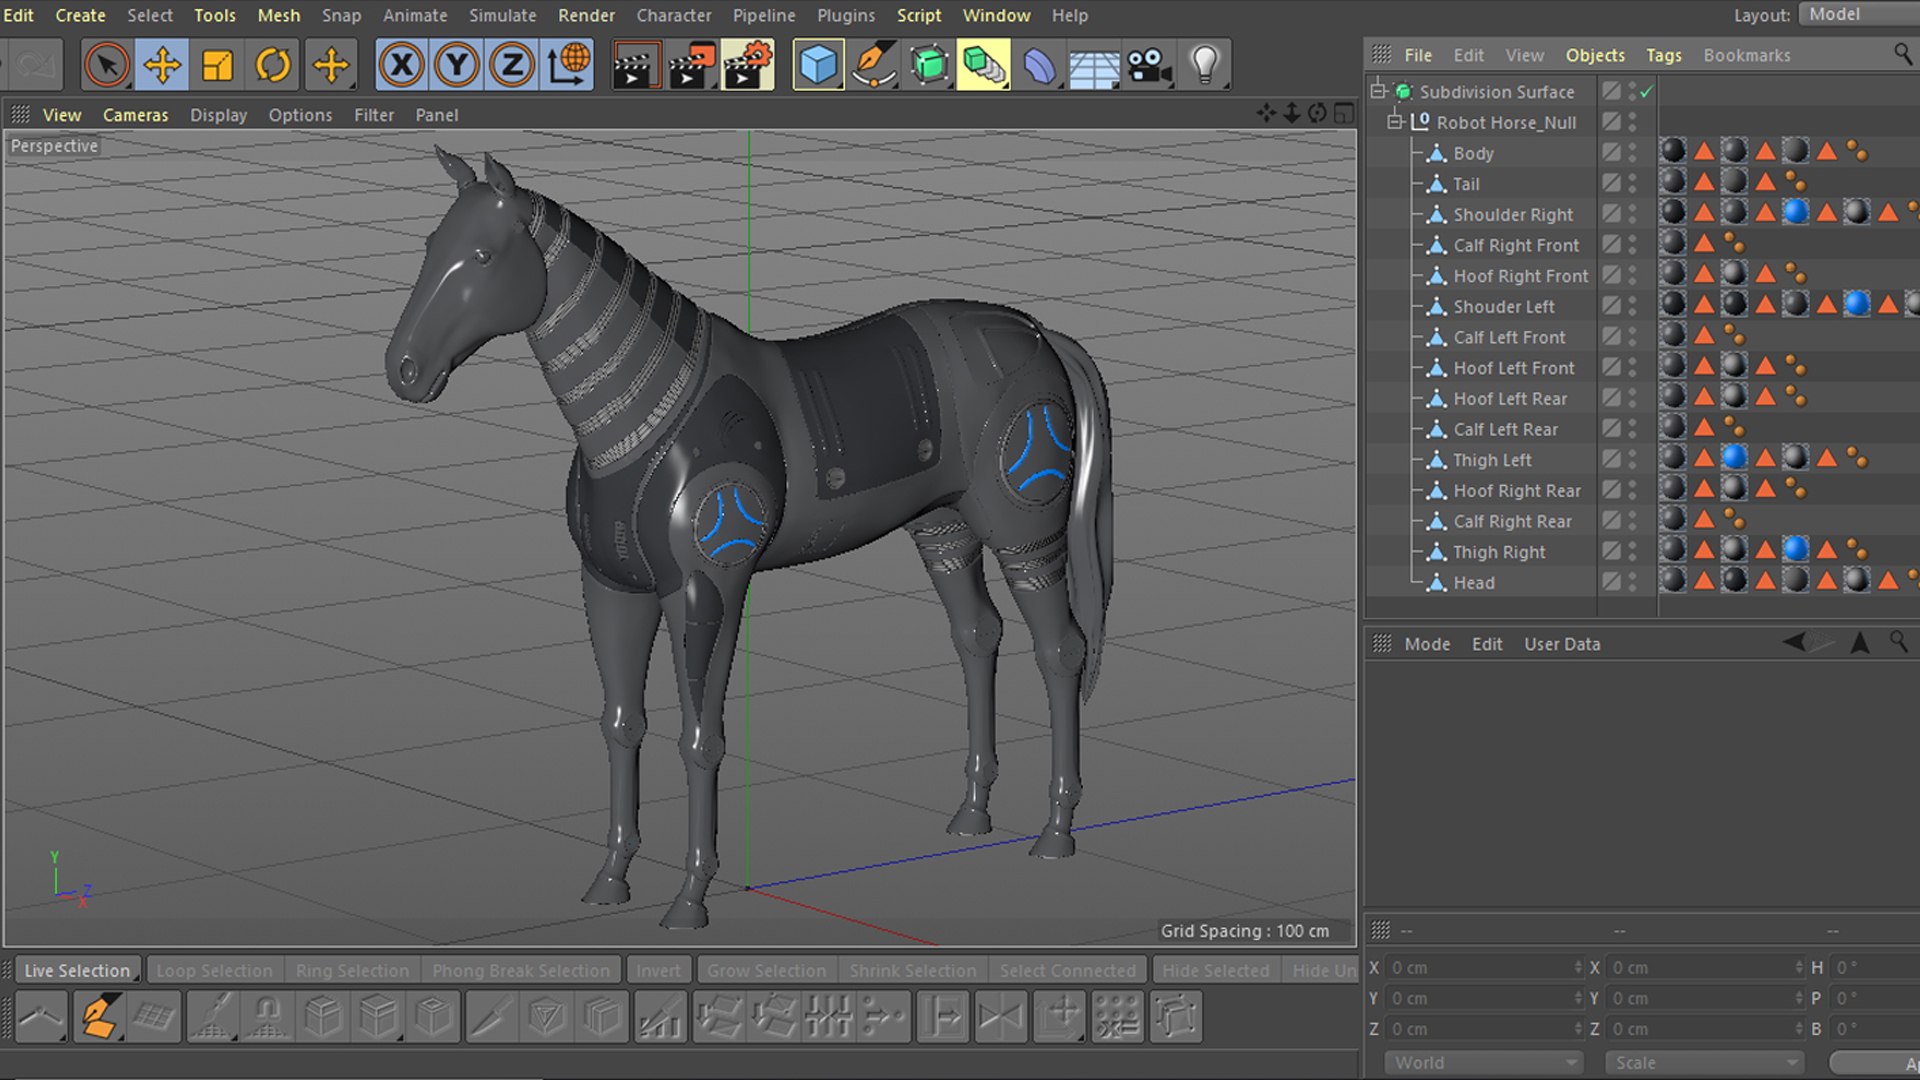Click Render View clapperboard icon
The height and width of the screenshot is (1080, 1920).
click(x=636, y=65)
